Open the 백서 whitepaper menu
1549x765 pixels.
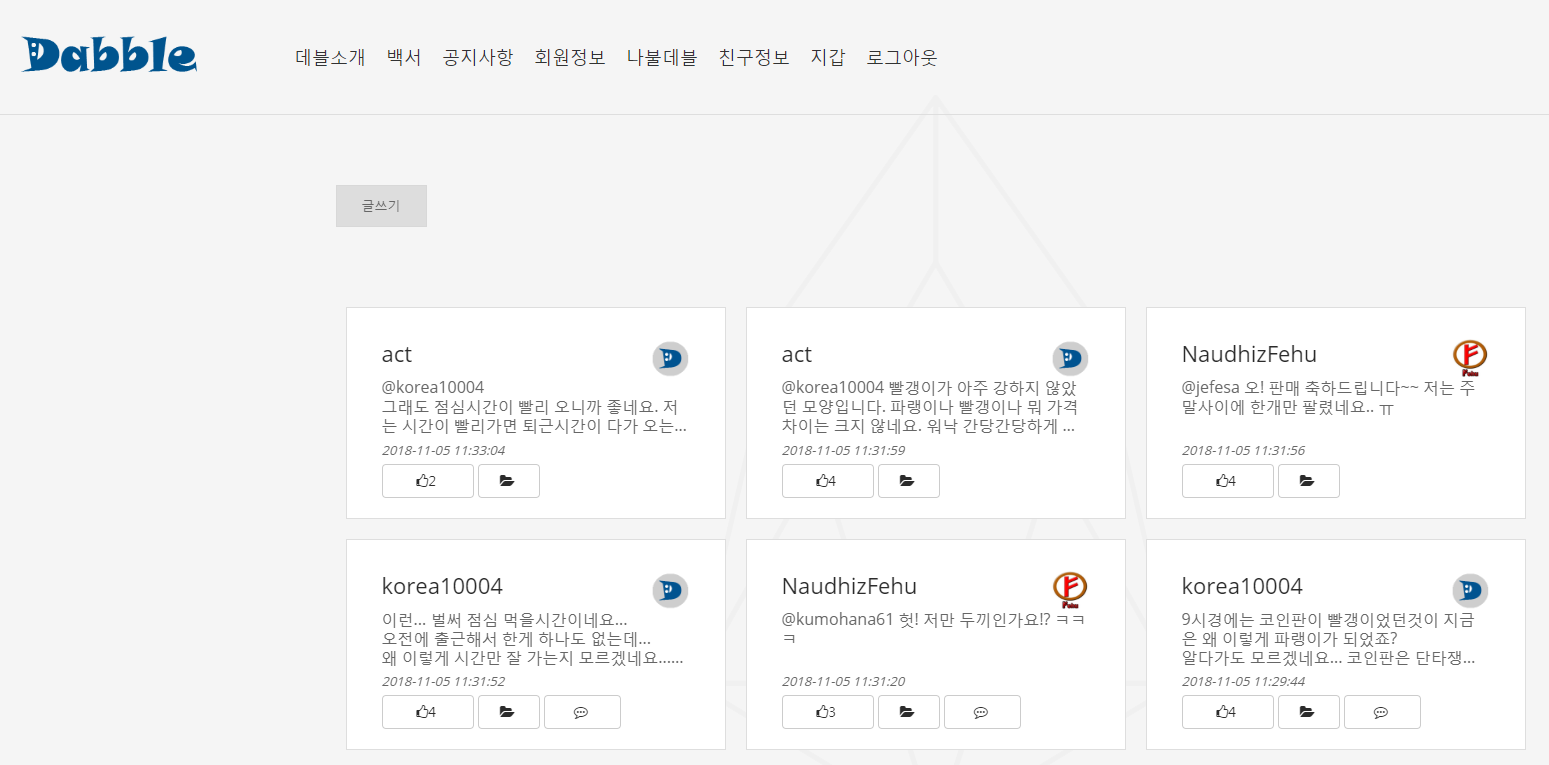pyautogui.click(x=403, y=57)
